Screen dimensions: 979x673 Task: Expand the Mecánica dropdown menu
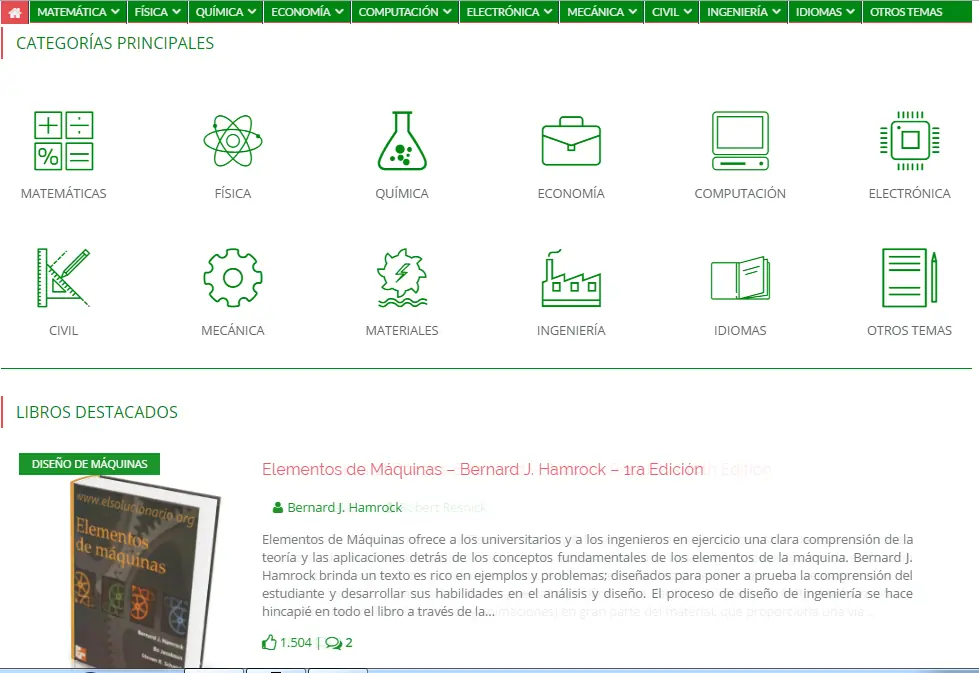pyautogui.click(x=602, y=12)
